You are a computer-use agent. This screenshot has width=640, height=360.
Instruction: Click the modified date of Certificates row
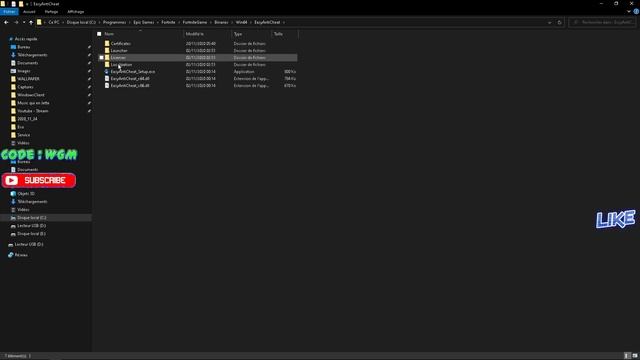tap(201, 43)
